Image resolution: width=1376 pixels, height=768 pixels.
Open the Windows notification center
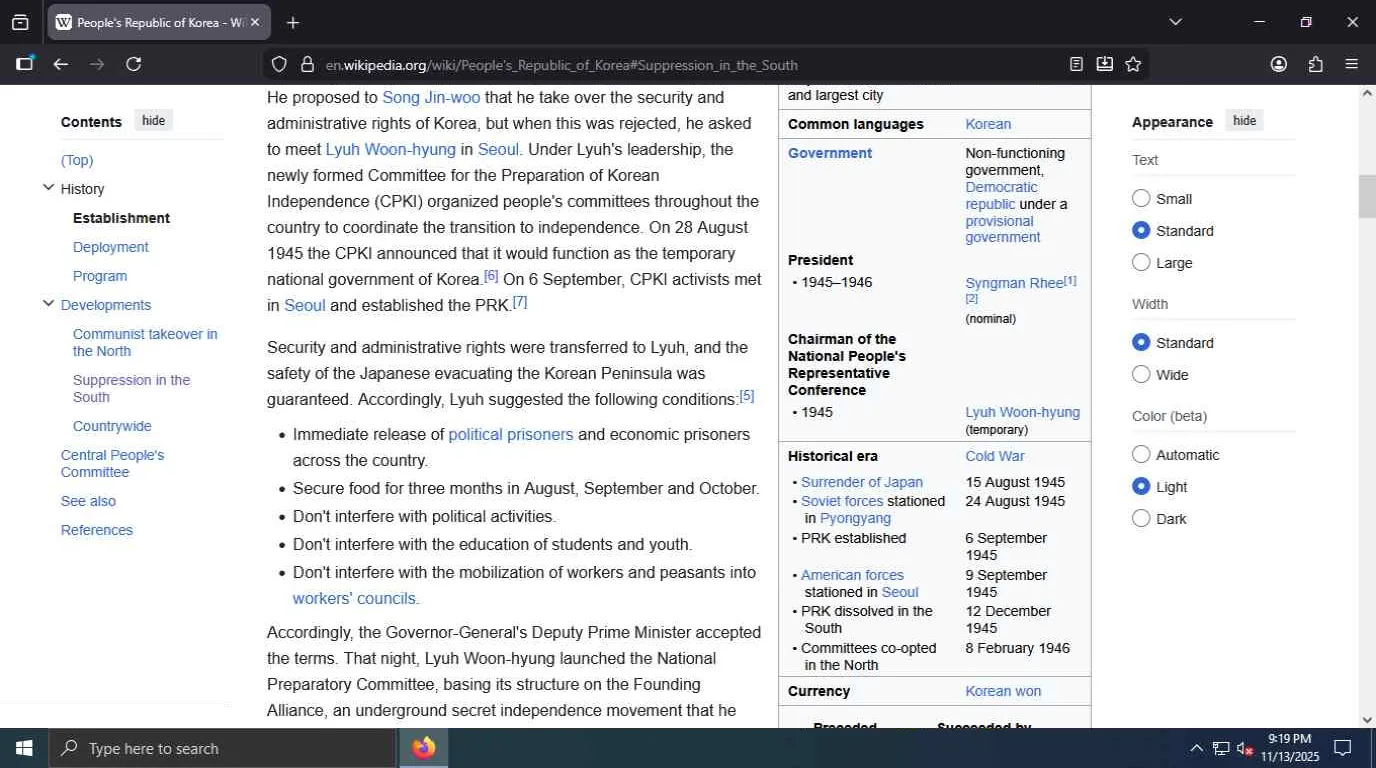point(1343,748)
